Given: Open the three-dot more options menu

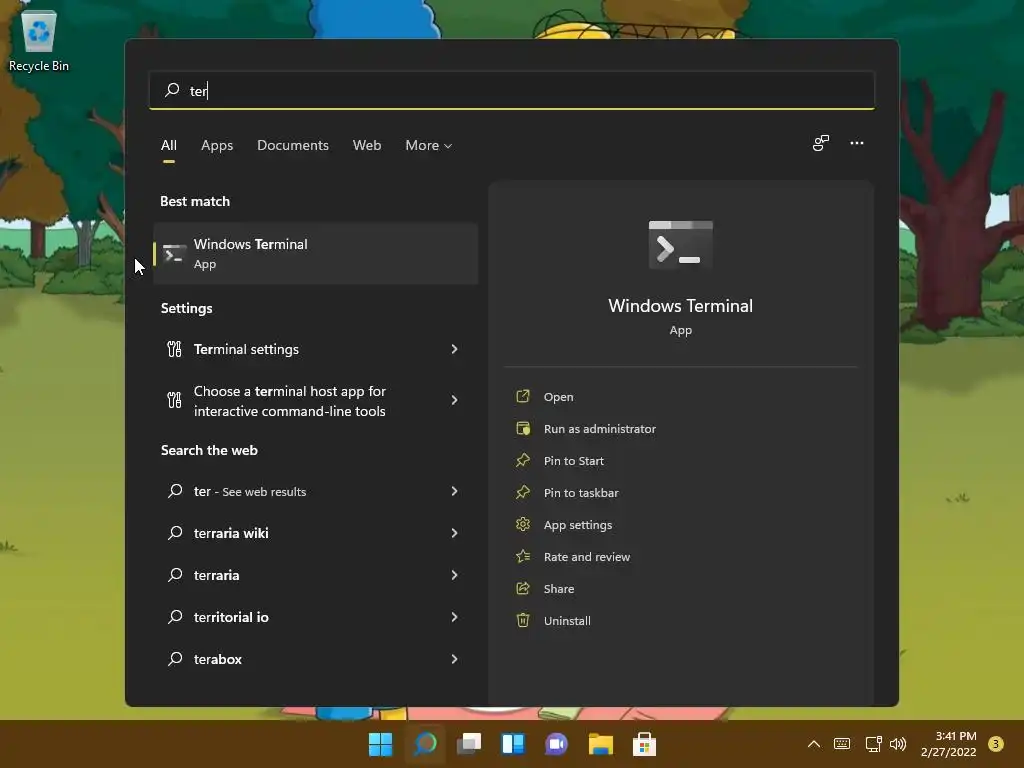Looking at the screenshot, I should tap(856, 143).
